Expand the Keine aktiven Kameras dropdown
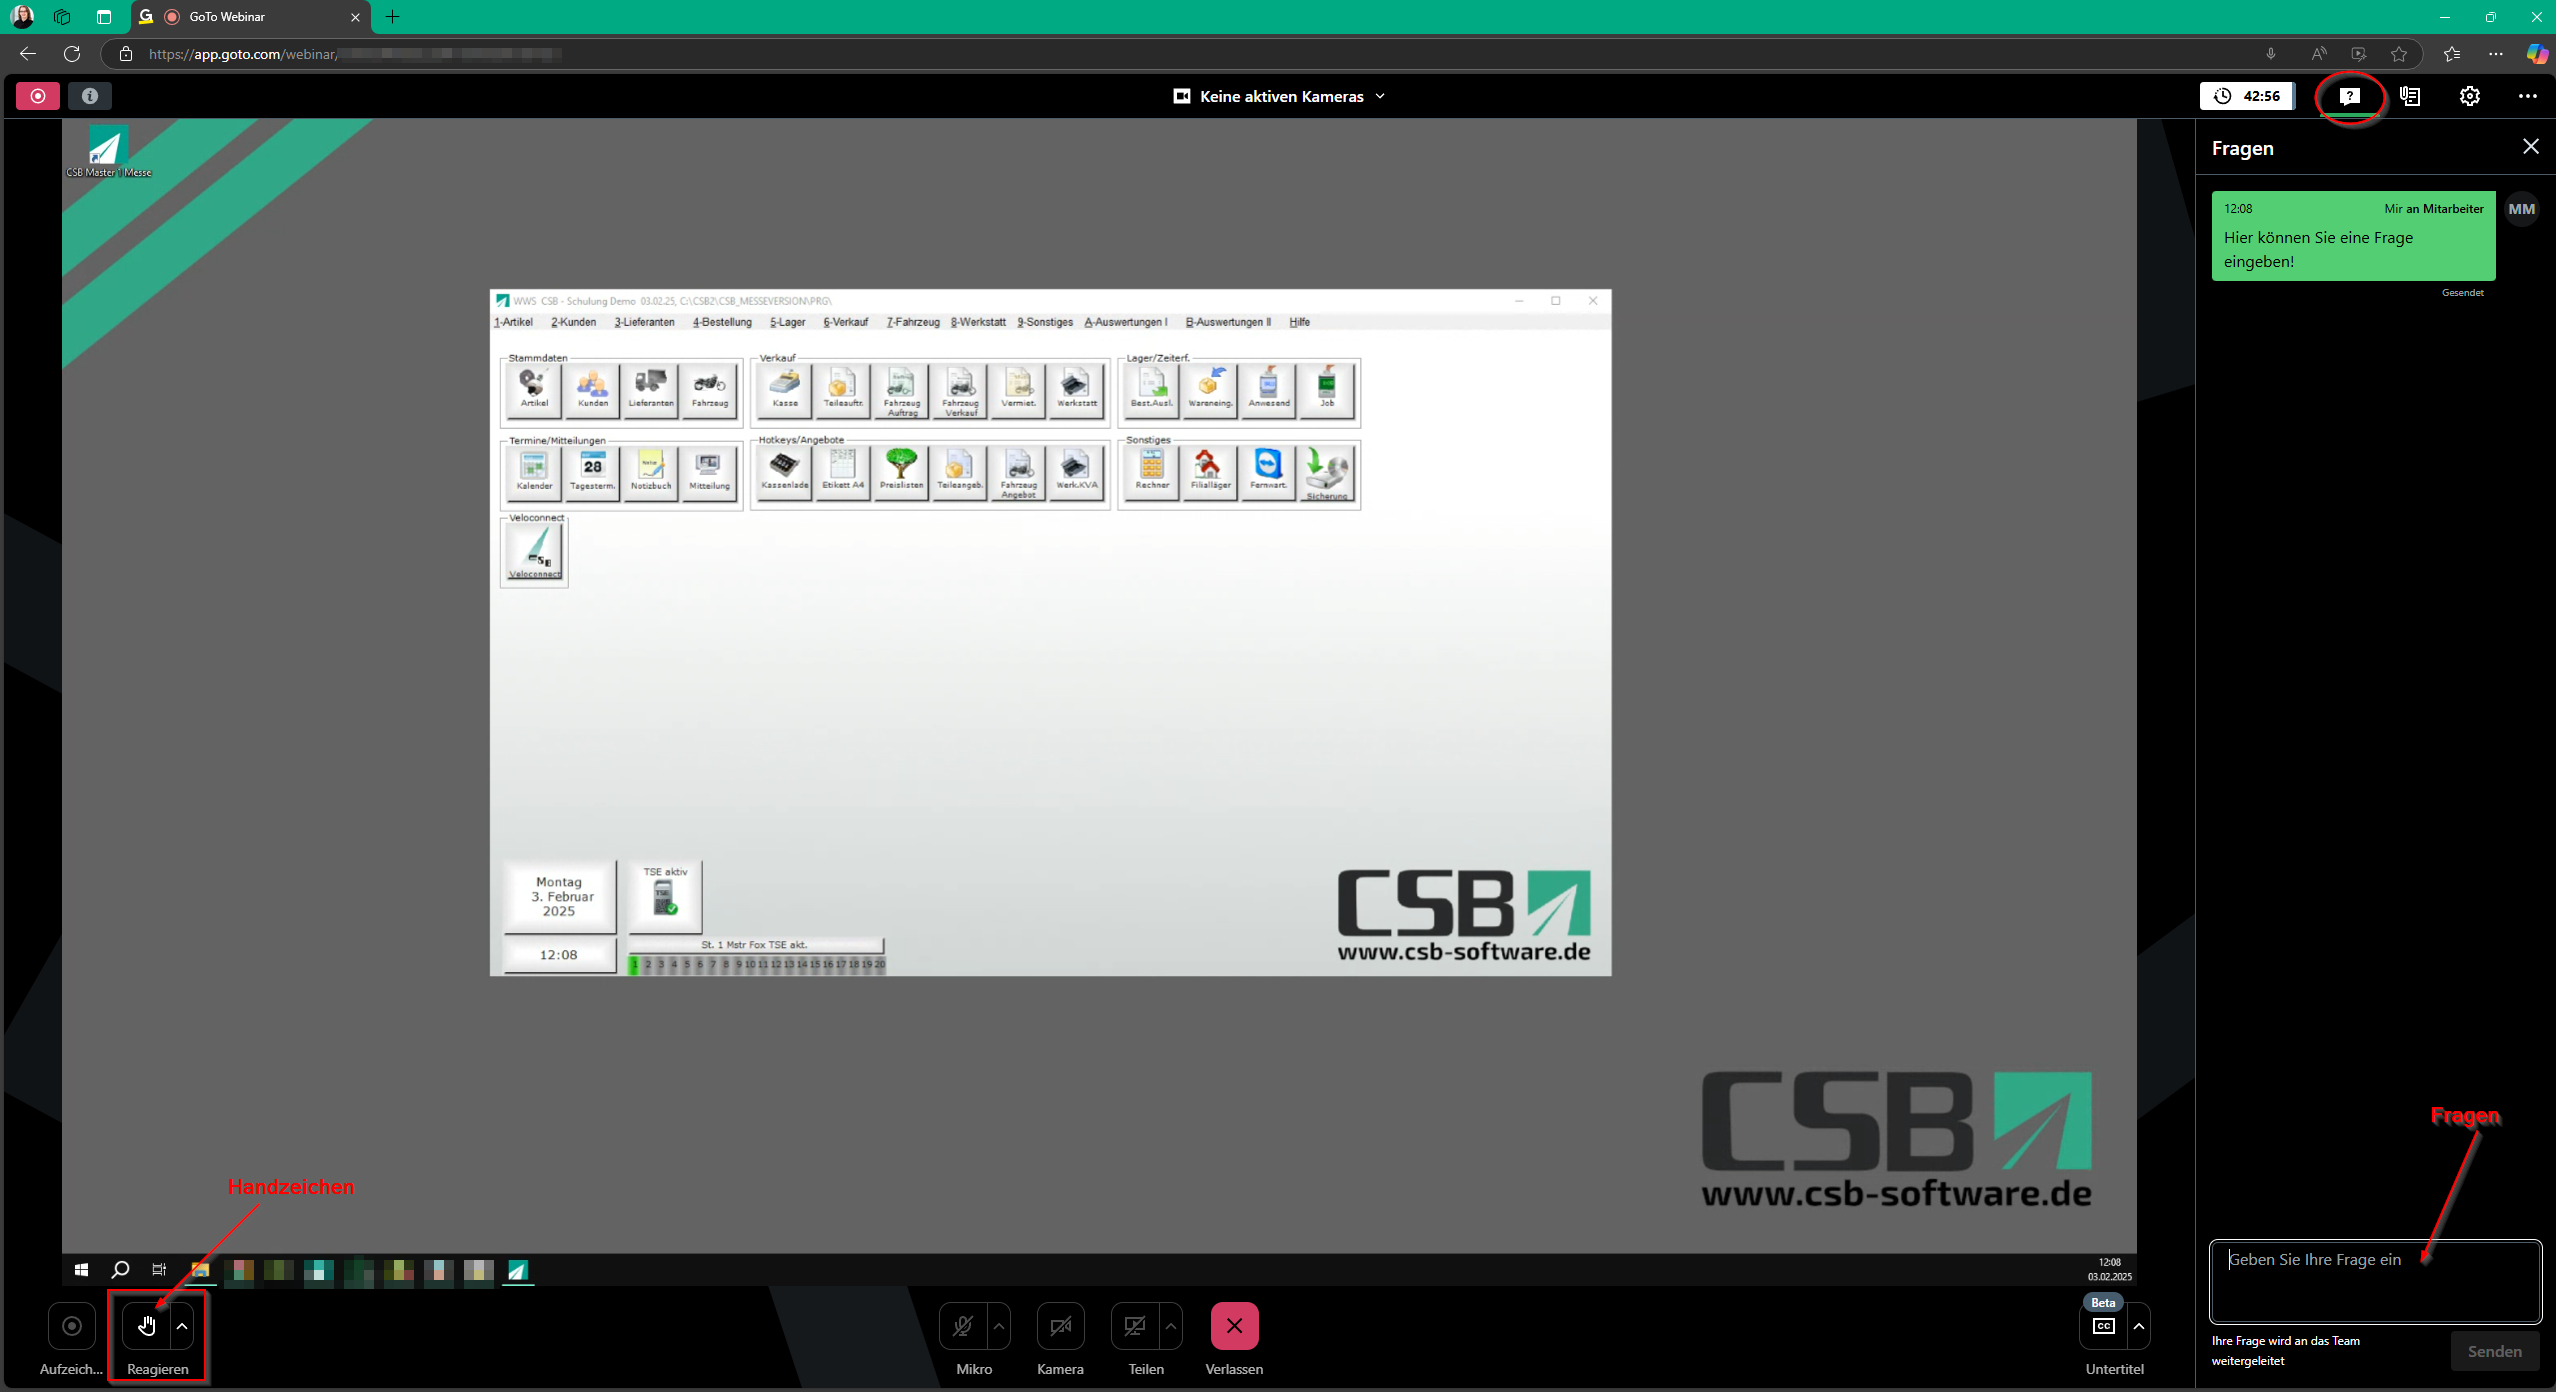2556x1392 pixels. coord(1280,96)
